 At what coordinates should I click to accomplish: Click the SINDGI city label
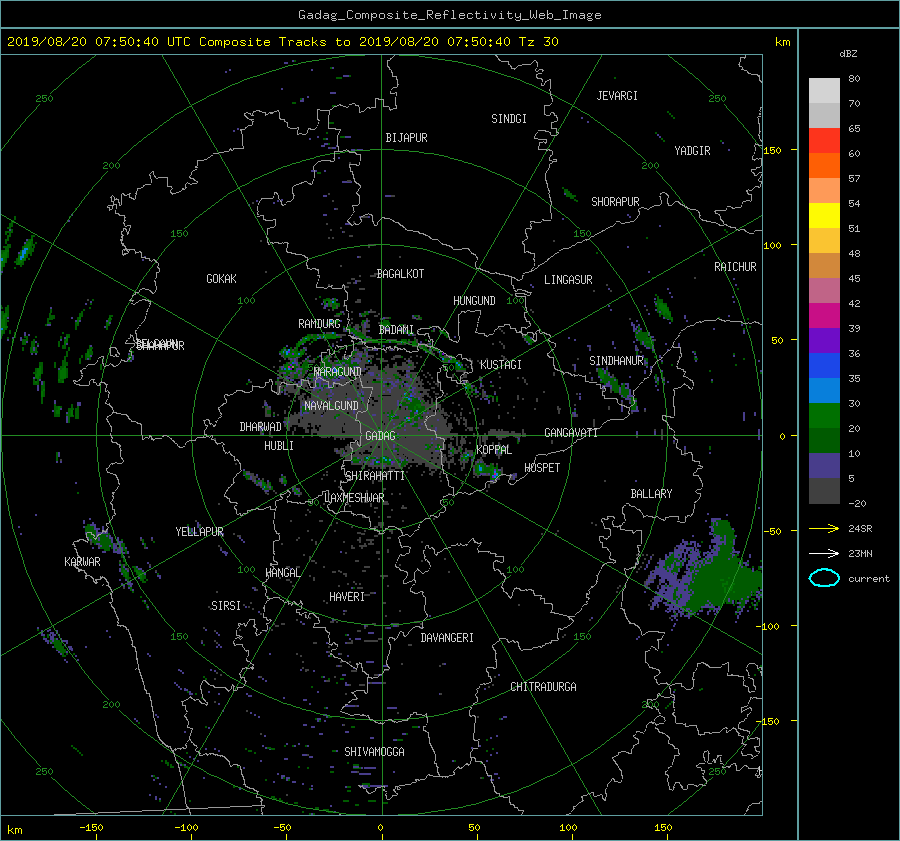point(509,119)
